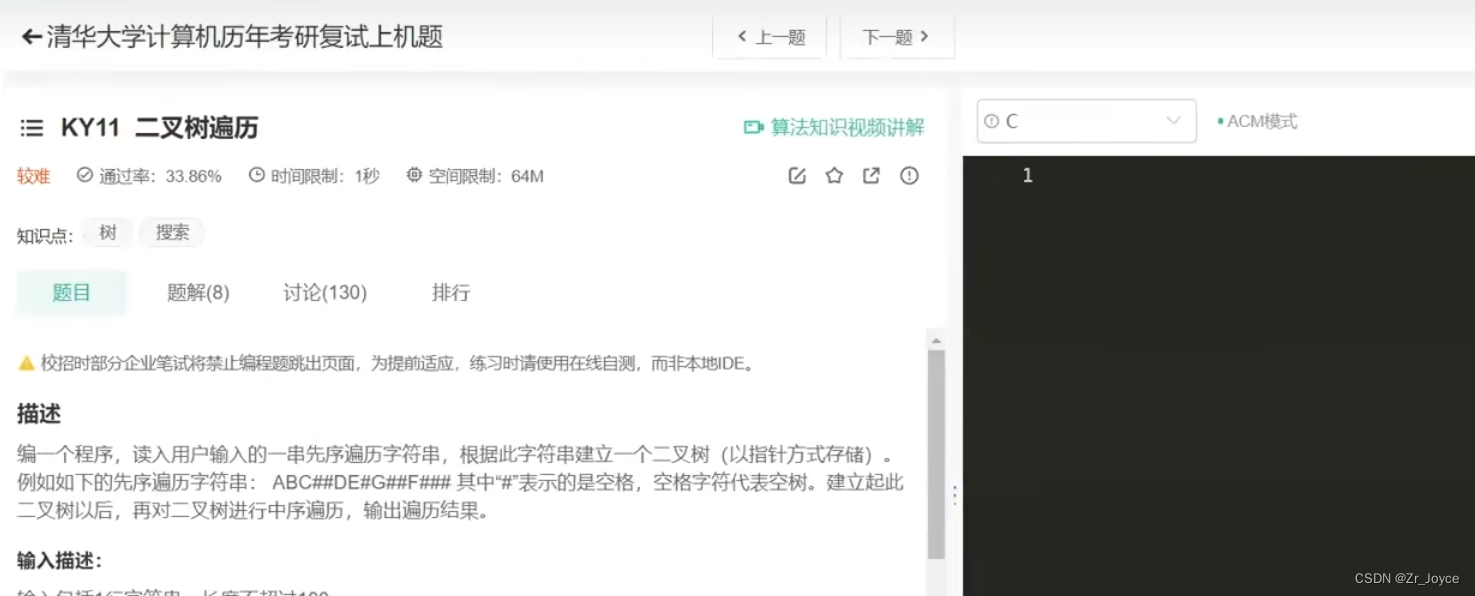Click the warning triangle icon

tap(27, 363)
